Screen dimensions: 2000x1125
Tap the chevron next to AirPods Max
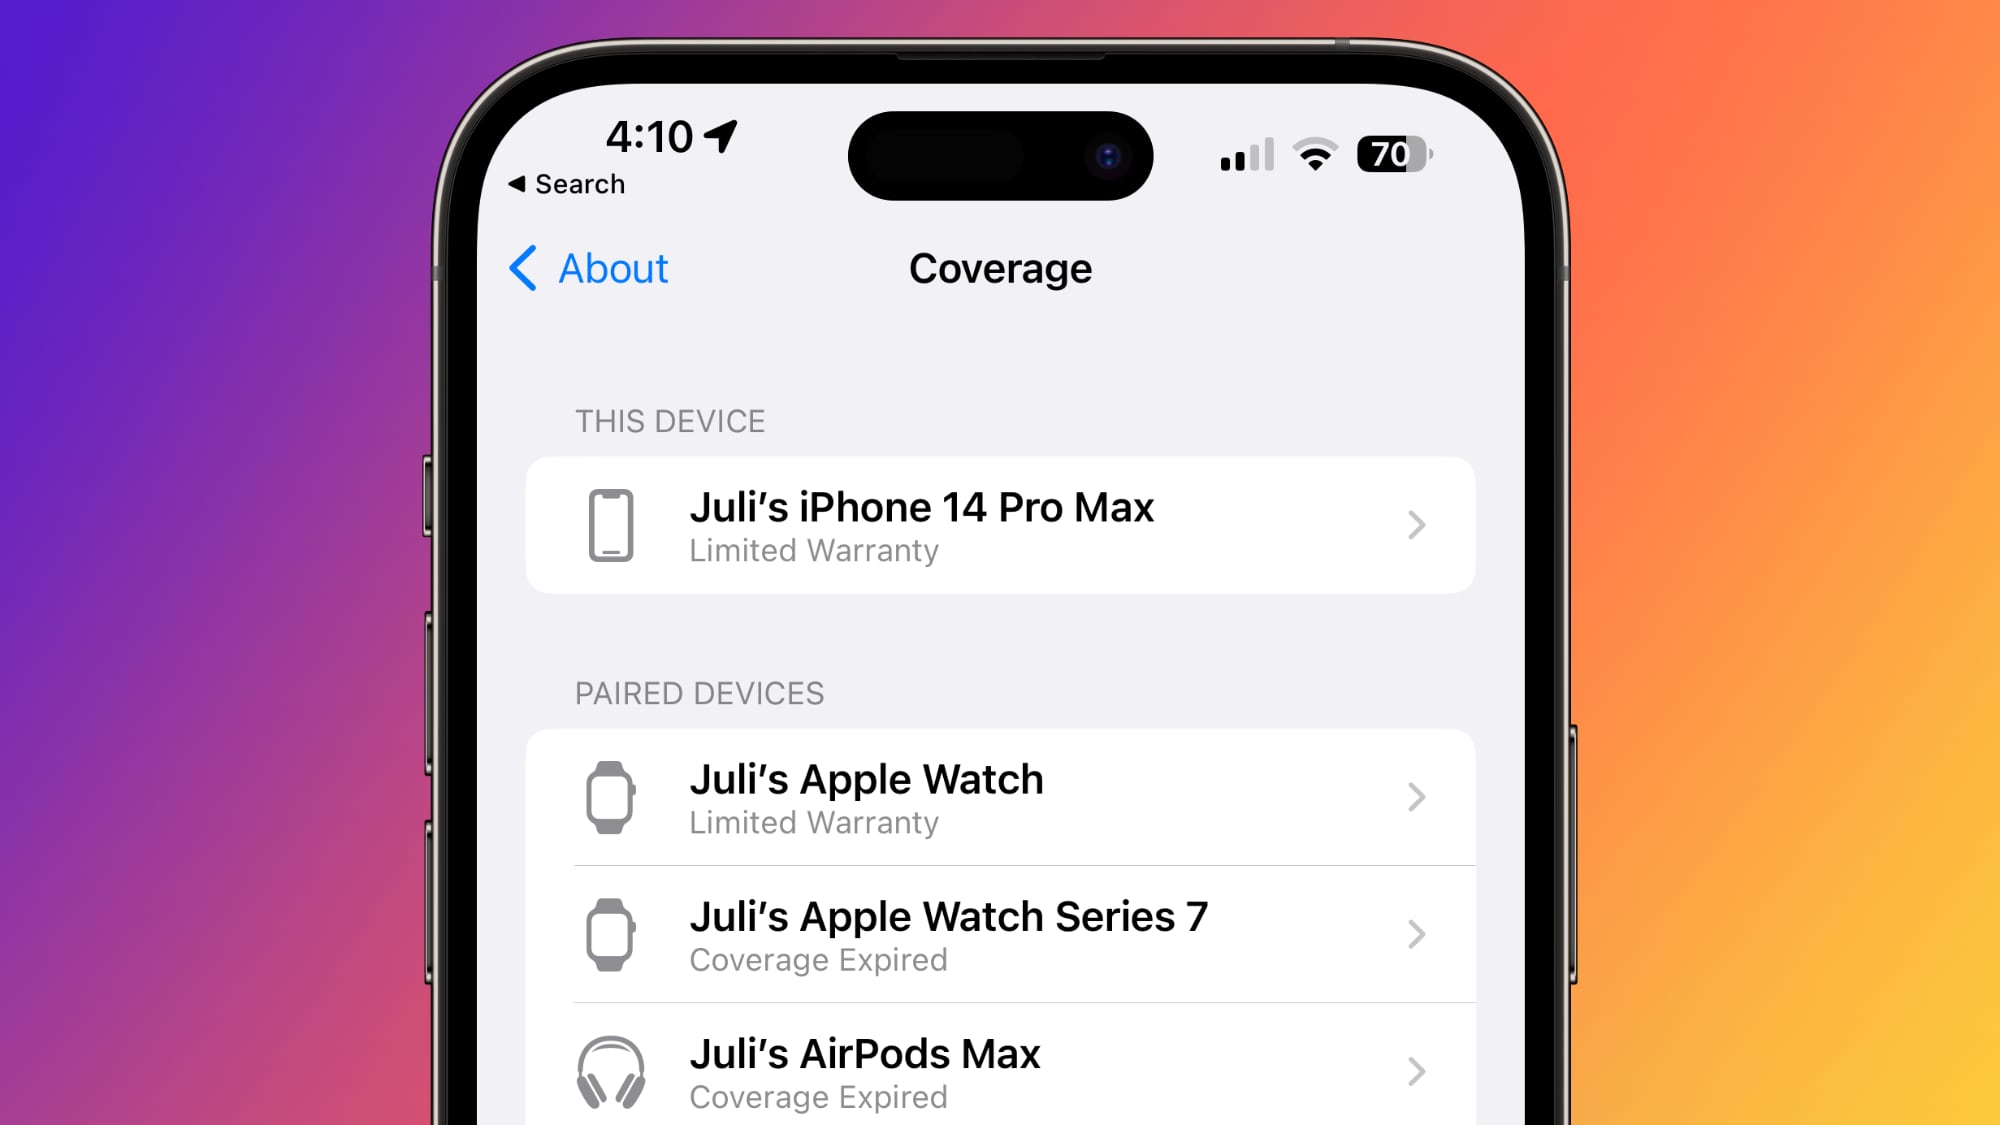click(x=1416, y=1071)
